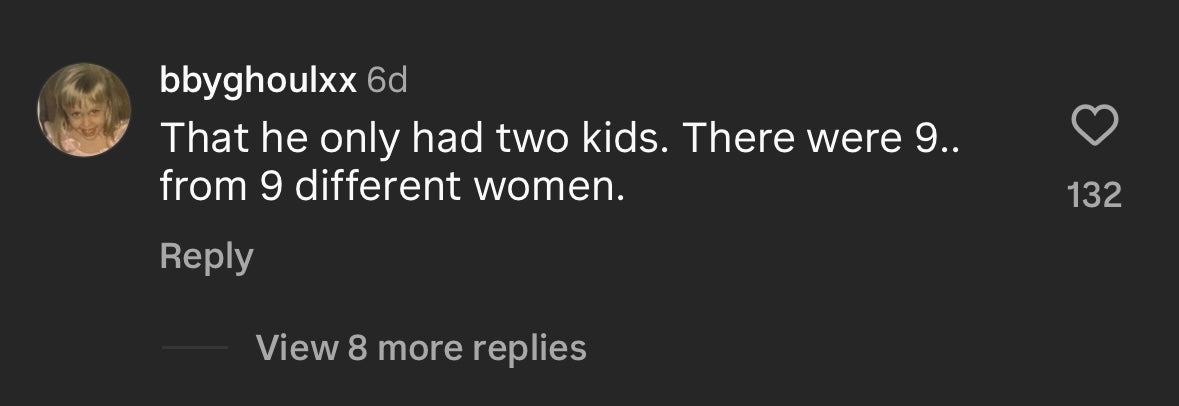The width and height of the screenshot is (1179, 406).
Task: Tap the child photo avatar
Action: point(85,110)
